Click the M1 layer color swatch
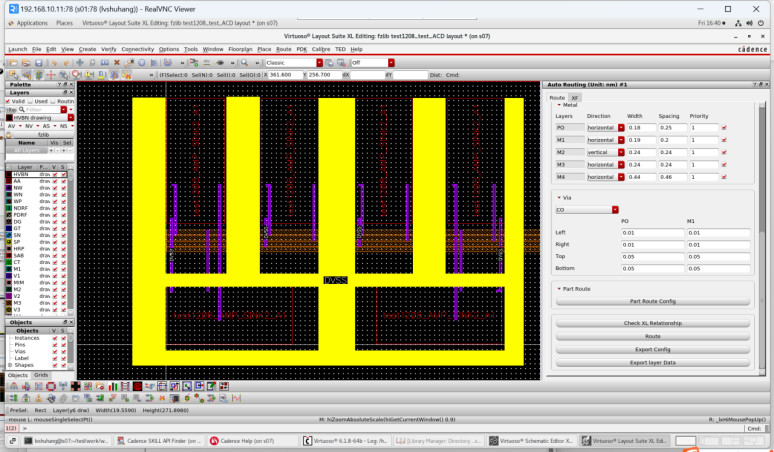The height and width of the screenshot is (452, 774). tap(9, 269)
